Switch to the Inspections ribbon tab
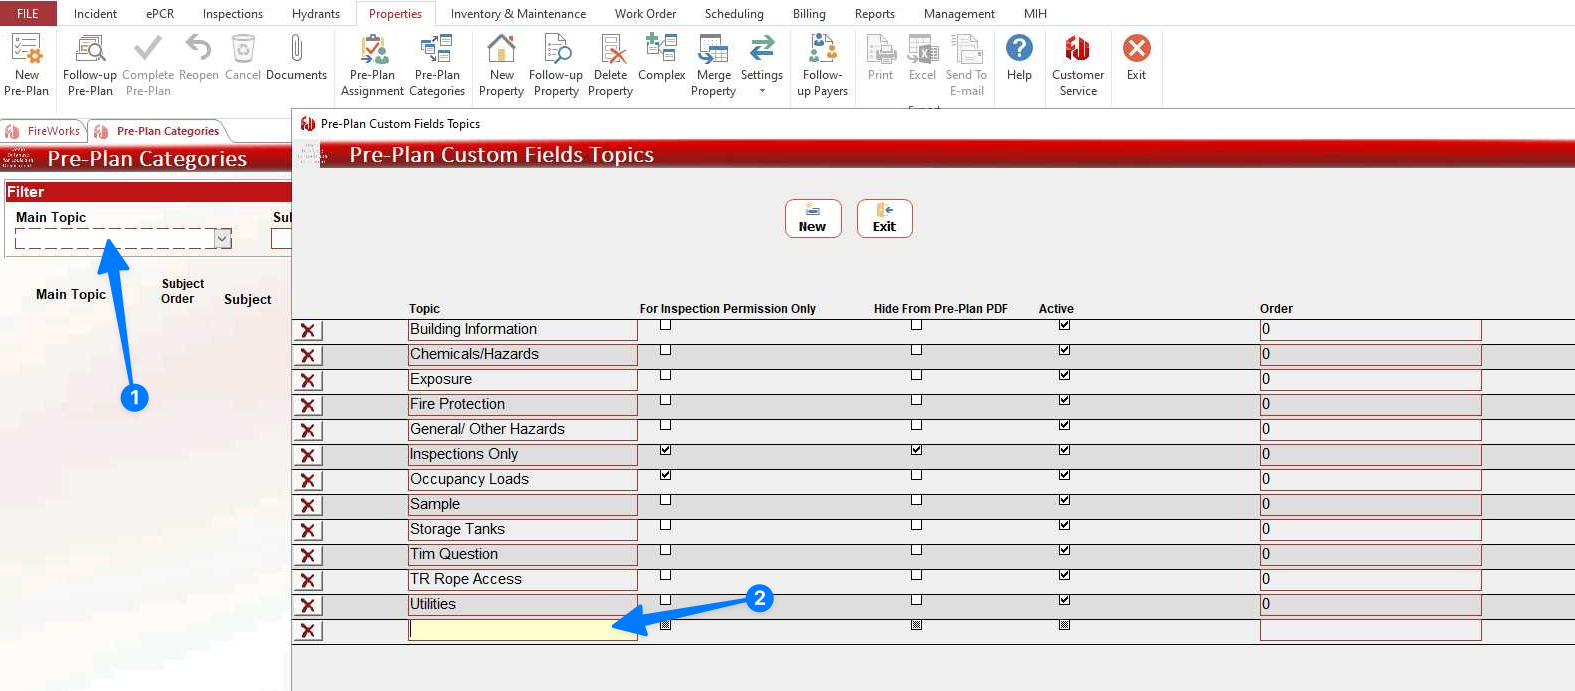1575x691 pixels. 233,14
